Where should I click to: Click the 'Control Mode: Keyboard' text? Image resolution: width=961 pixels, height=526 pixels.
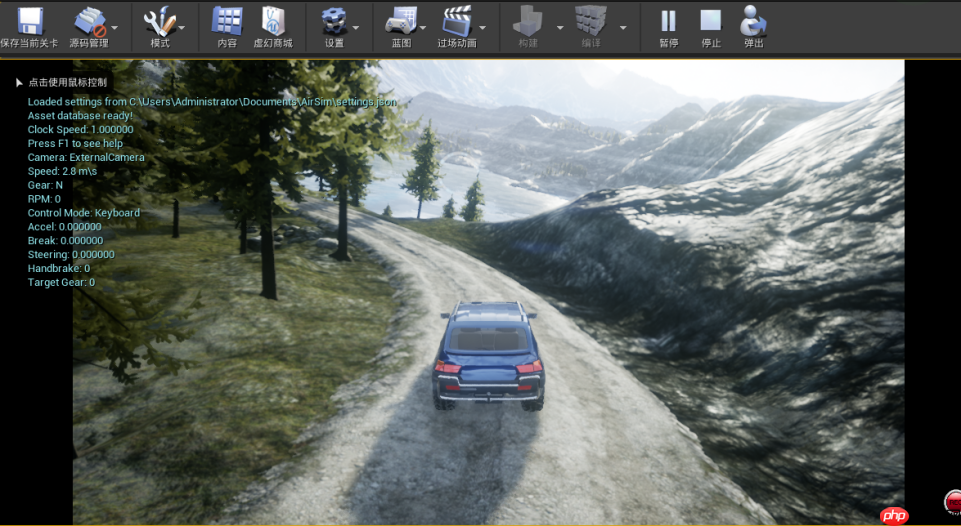pos(84,213)
